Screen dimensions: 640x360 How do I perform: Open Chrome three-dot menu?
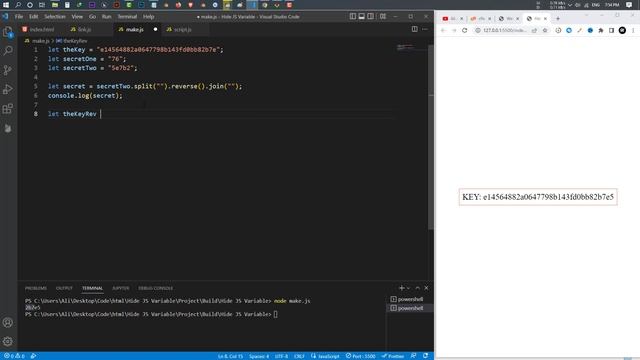point(633,30)
